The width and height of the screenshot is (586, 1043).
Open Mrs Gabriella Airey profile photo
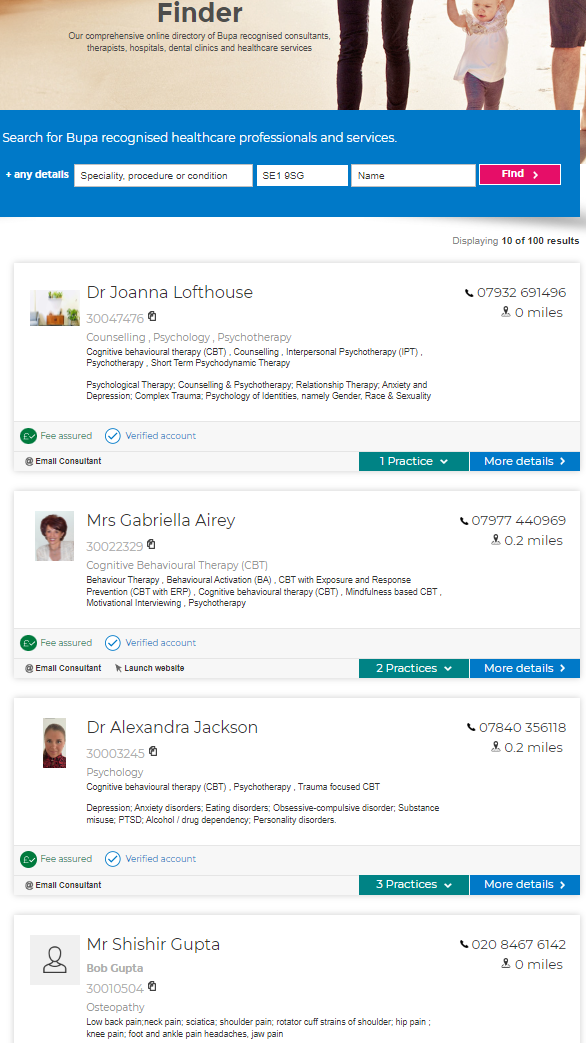coord(55,536)
